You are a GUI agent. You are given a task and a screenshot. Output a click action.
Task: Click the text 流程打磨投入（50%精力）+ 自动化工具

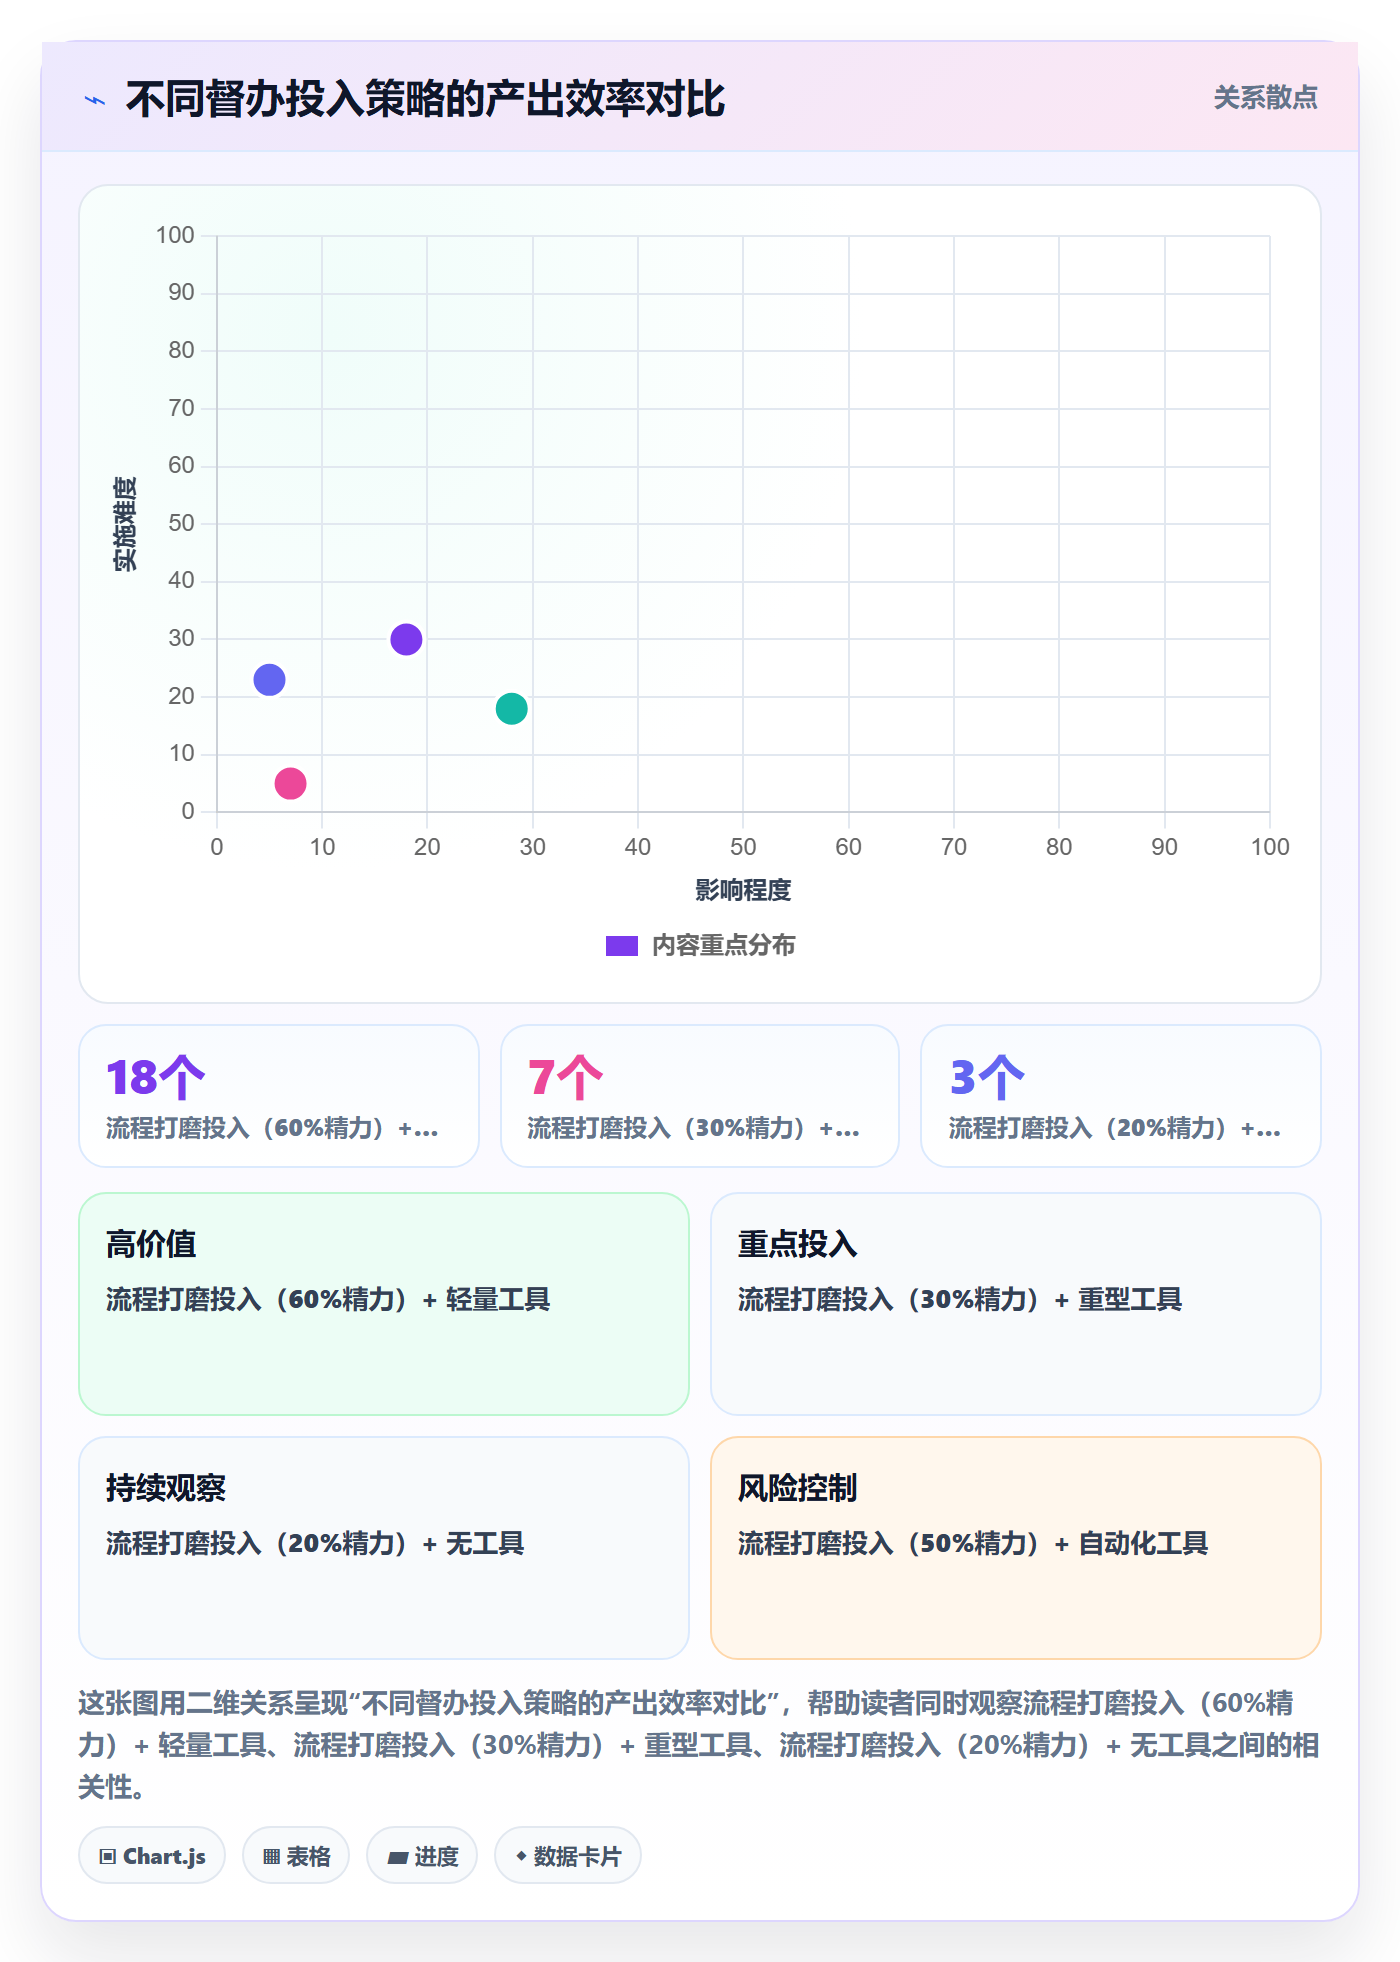pyautogui.click(x=973, y=1543)
